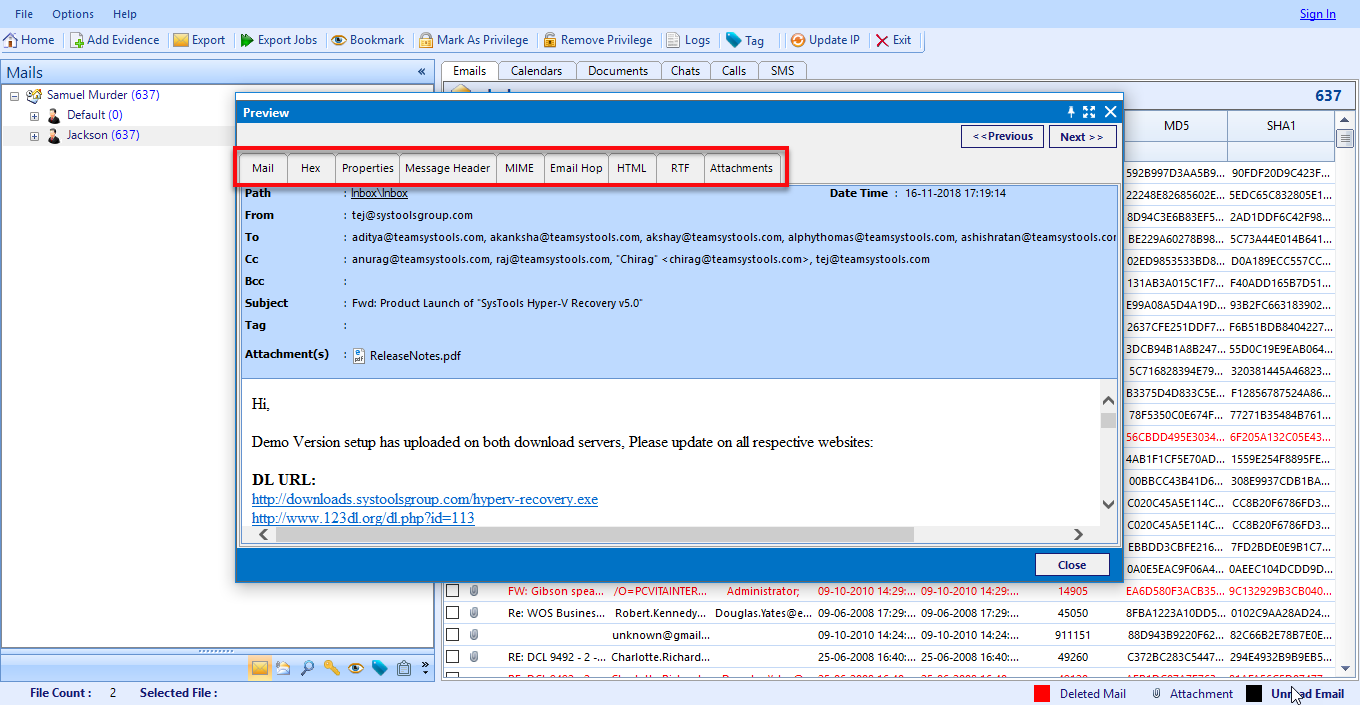This screenshot has height=705, width=1360.
Task: Check the unknown@gmail row checkbox
Action: click(452, 635)
